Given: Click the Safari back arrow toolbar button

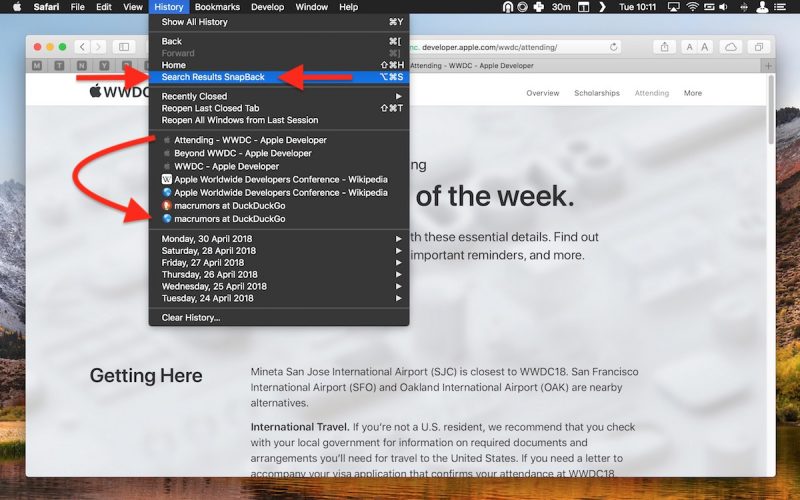Looking at the screenshot, I should 82,47.
